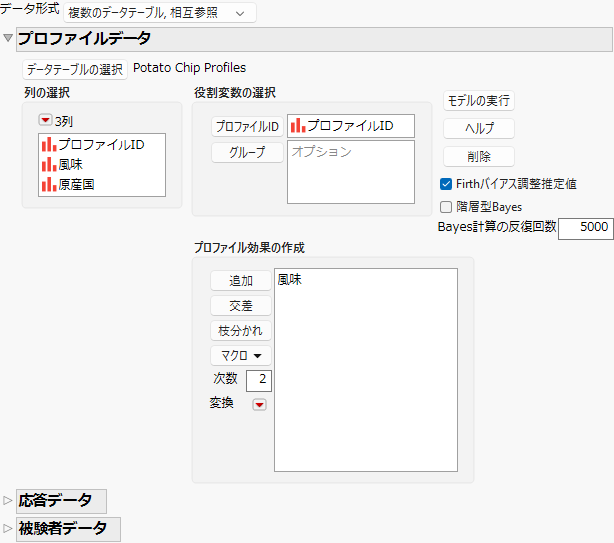Collapse the プロファイルデータ section
The image size is (614, 543).
click(x=7, y=38)
